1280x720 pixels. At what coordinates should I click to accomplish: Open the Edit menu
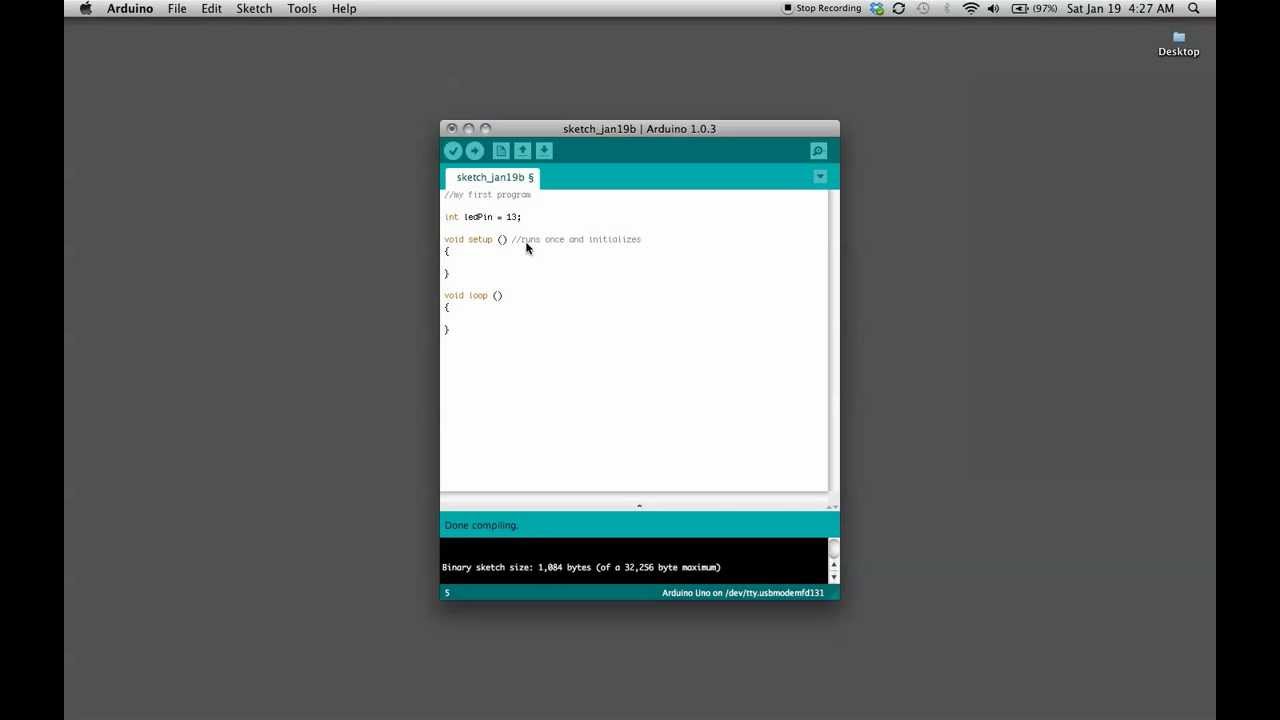[x=211, y=8]
